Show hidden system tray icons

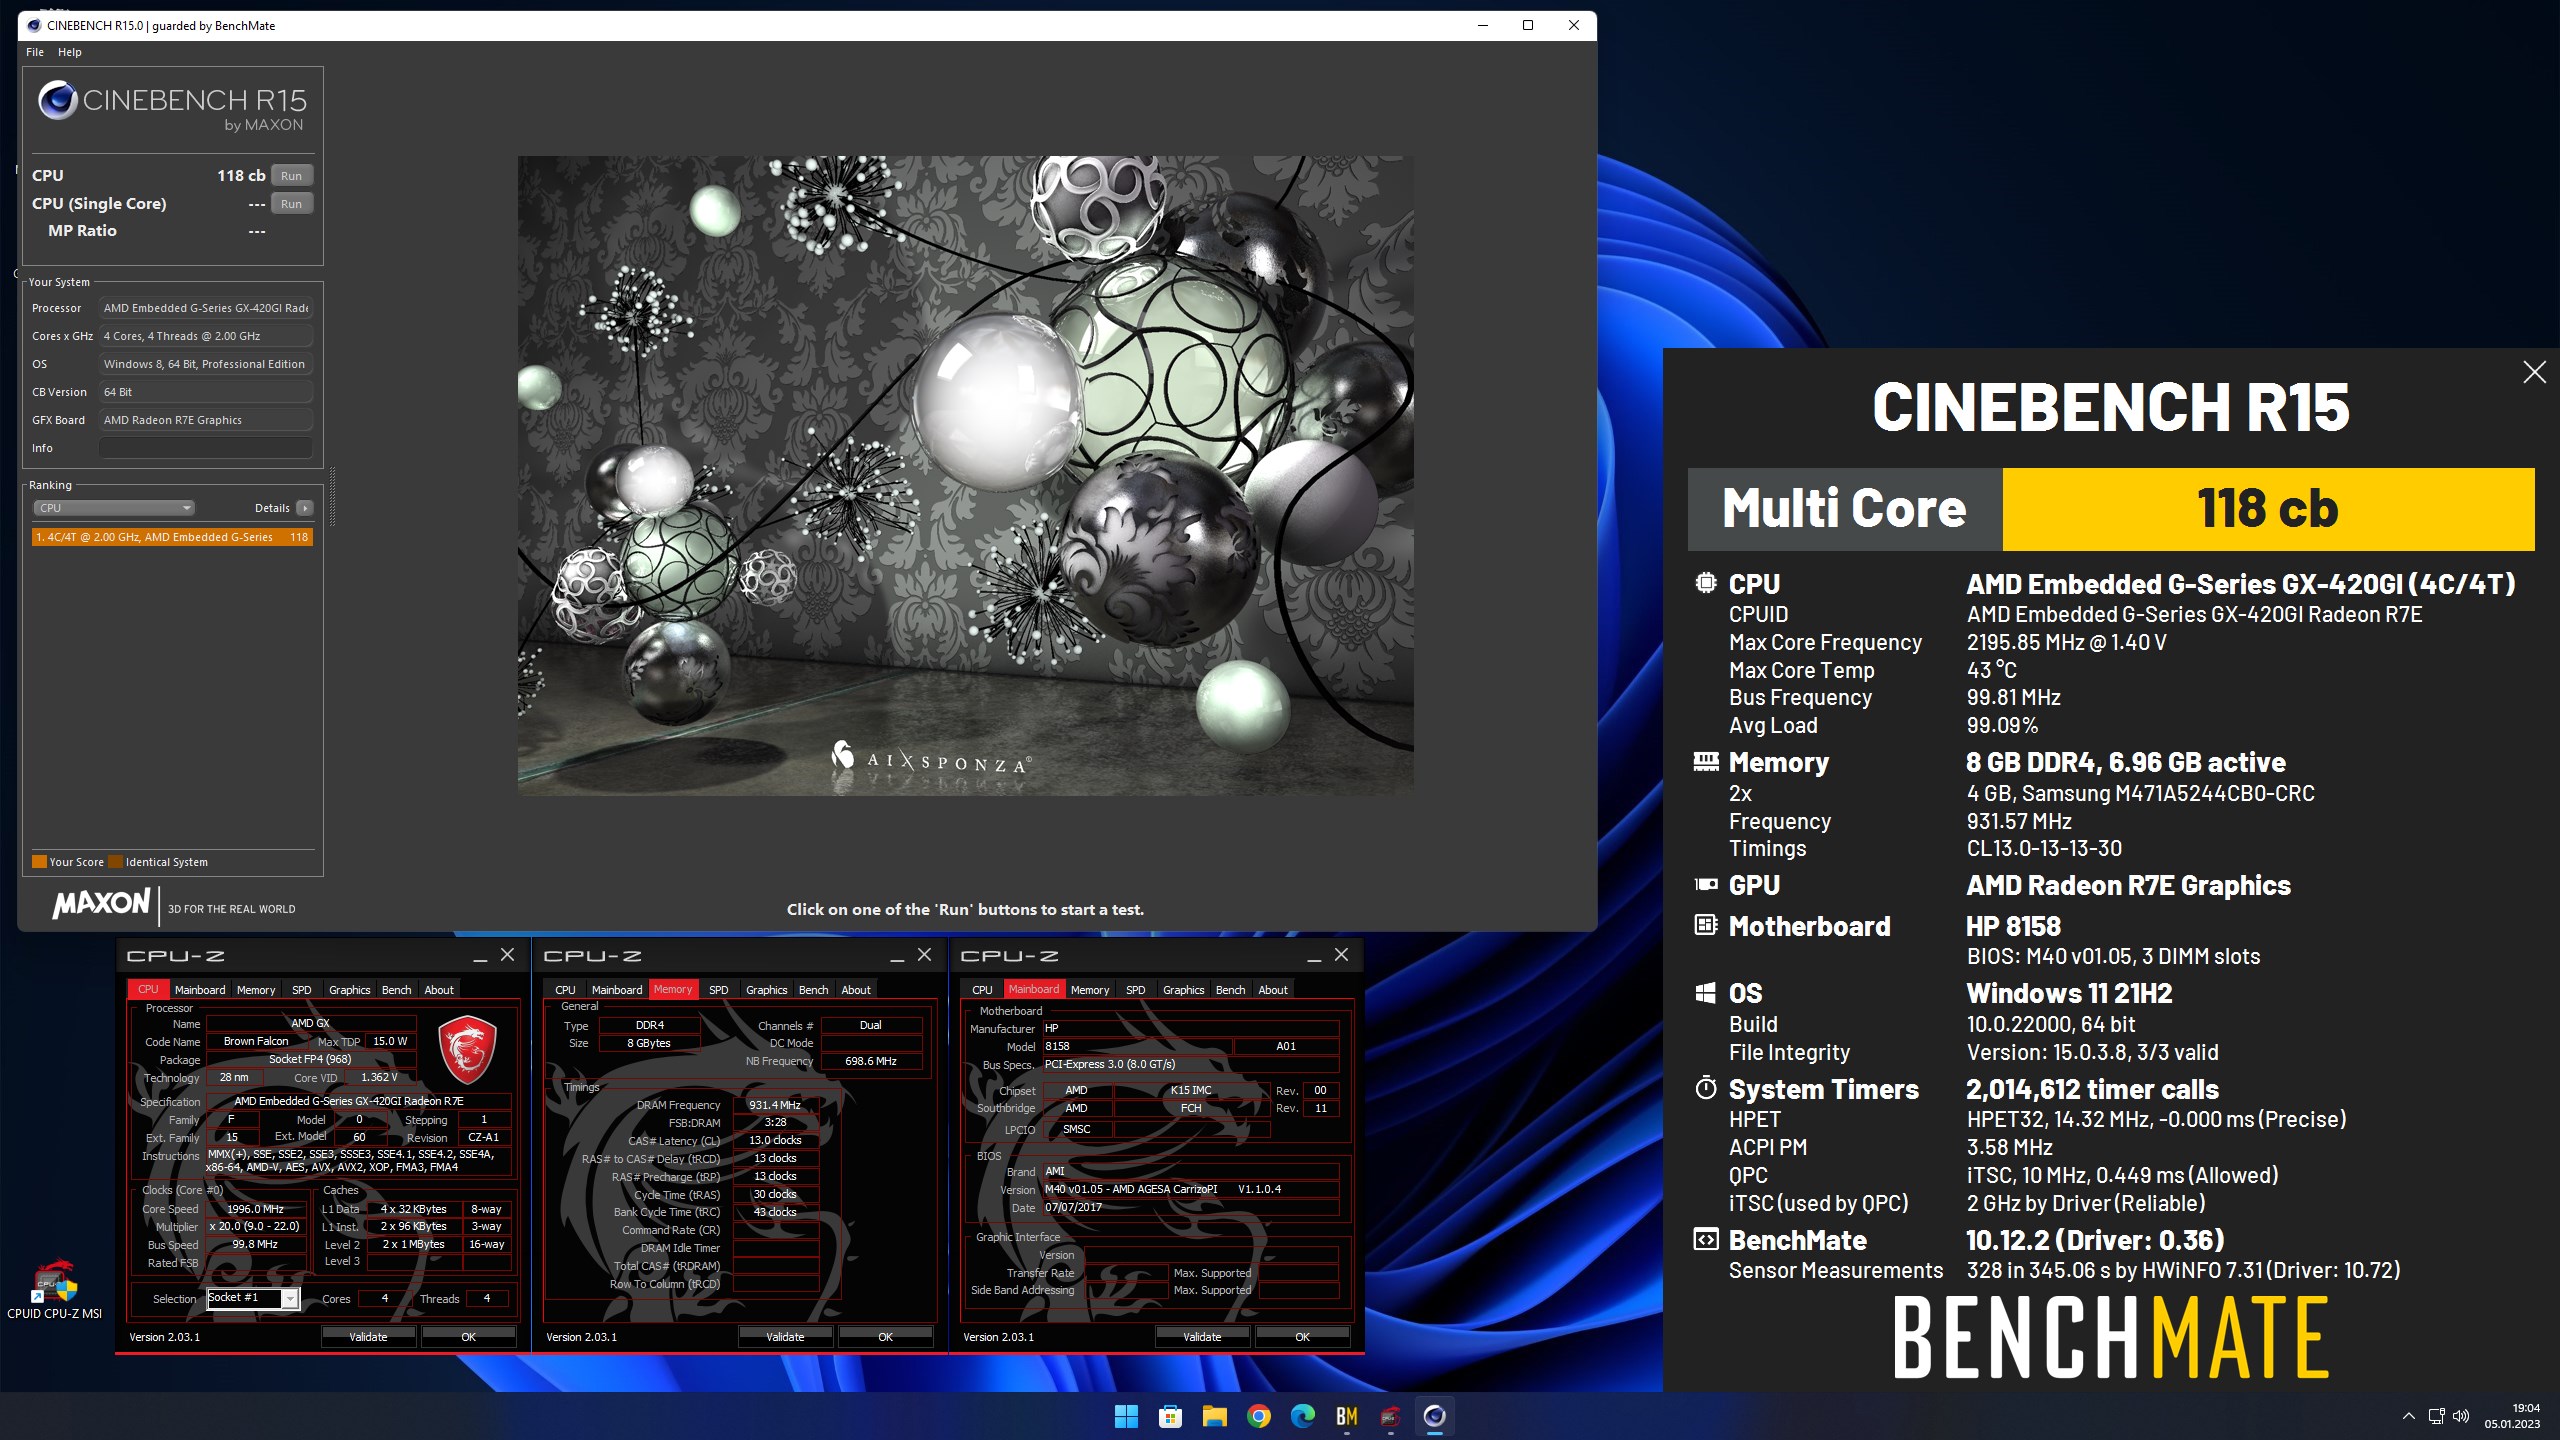[2408, 1416]
